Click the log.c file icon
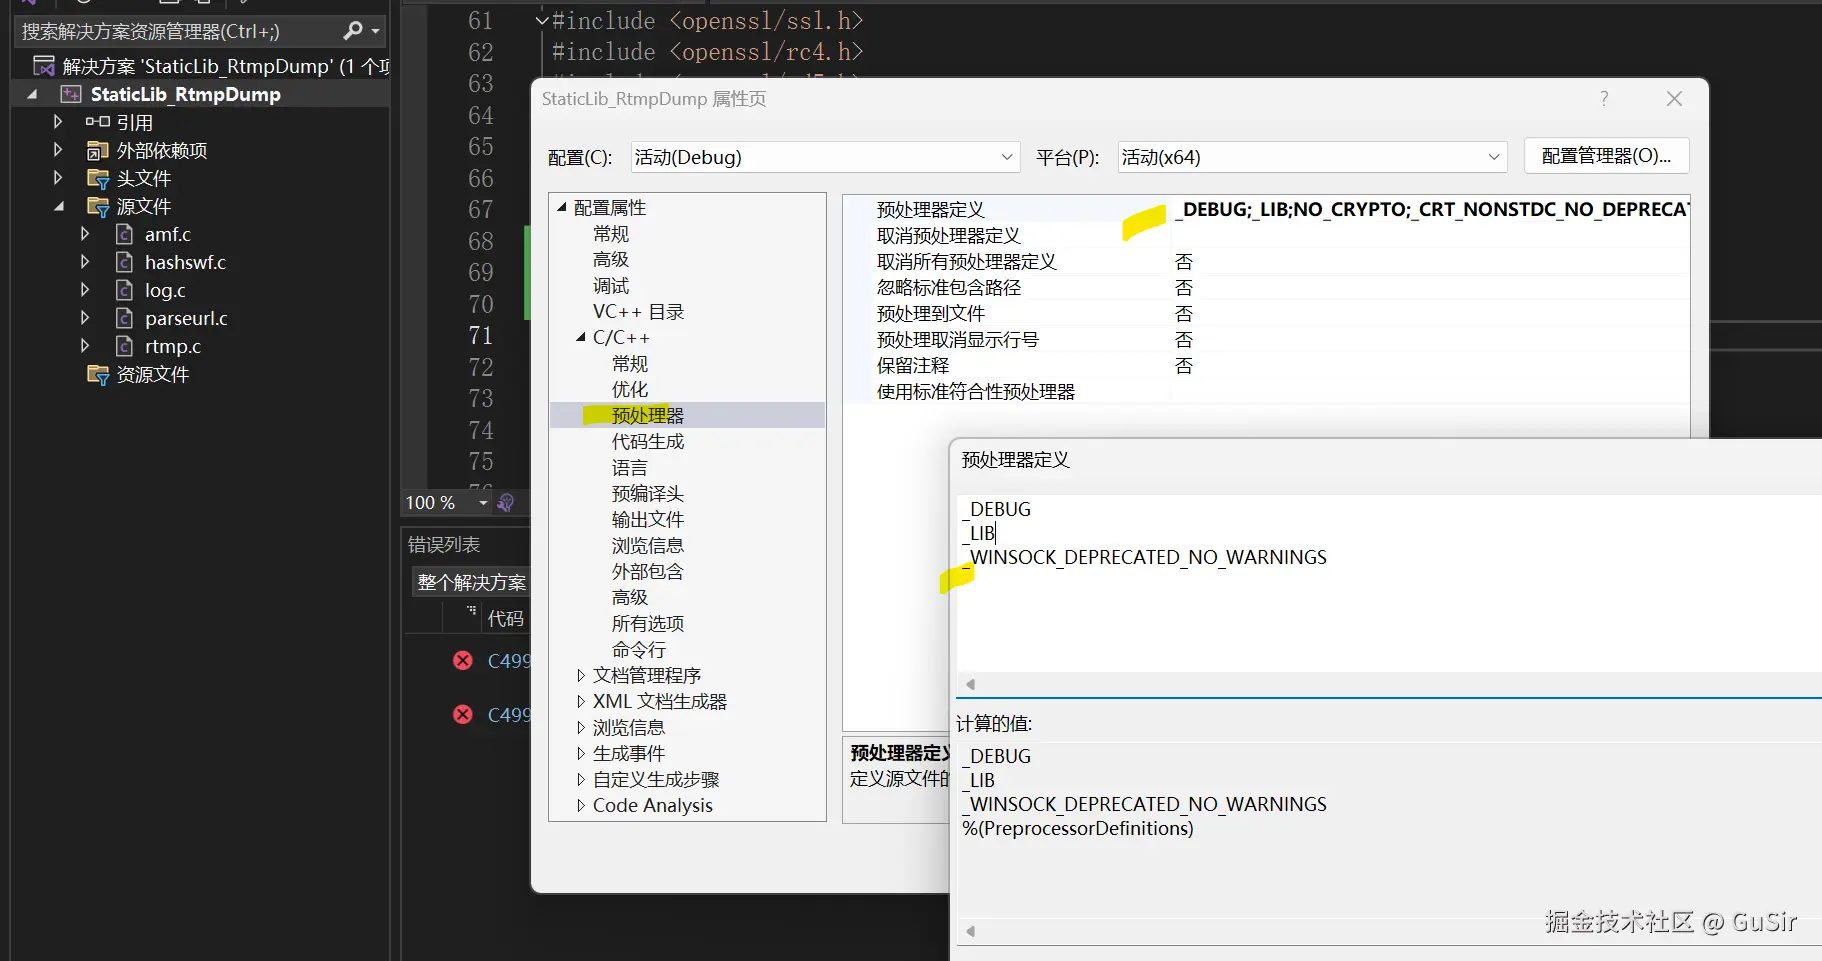Screen dimensions: 1822x961 click(125, 290)
